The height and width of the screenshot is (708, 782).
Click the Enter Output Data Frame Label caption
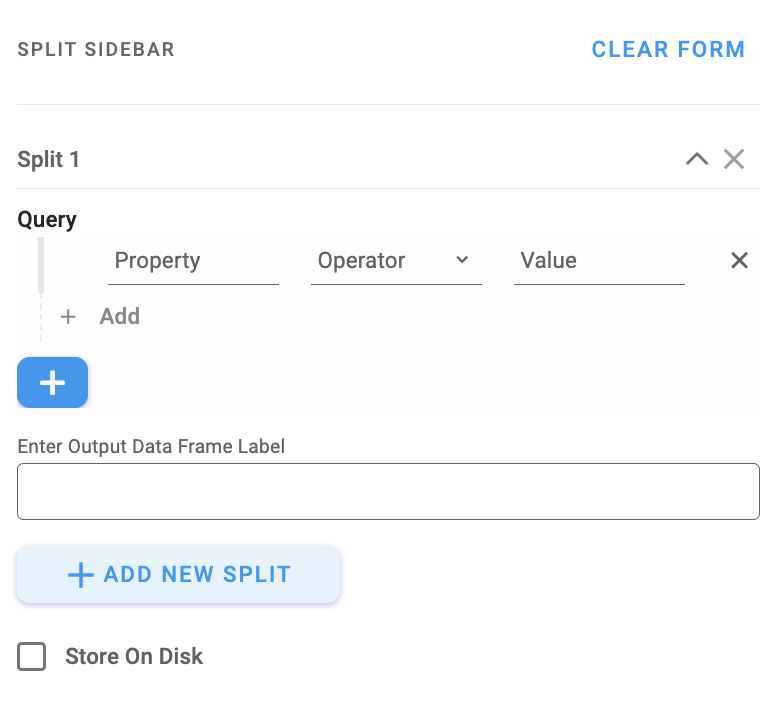tap(151, 447)
